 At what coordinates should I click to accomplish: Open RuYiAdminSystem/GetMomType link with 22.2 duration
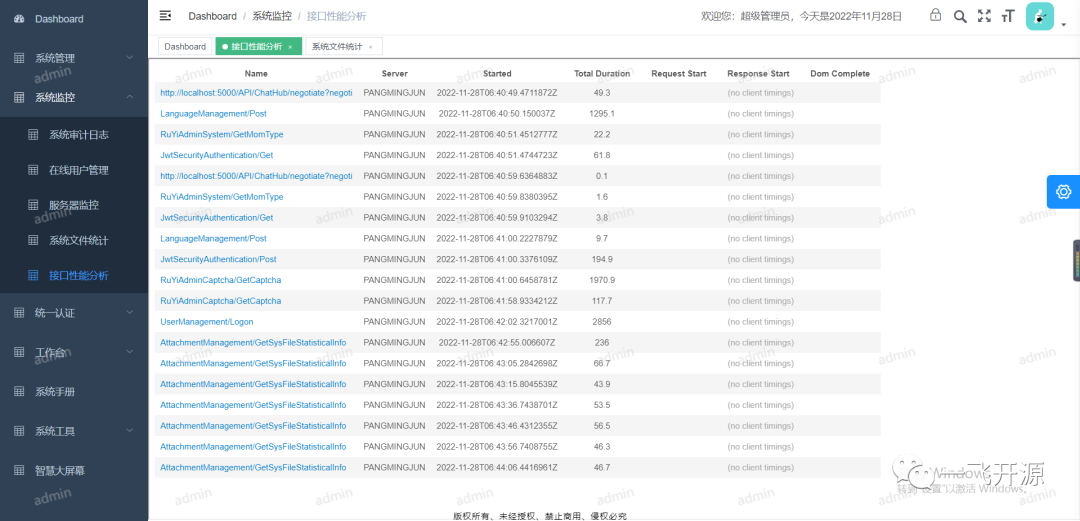[222, 134]
